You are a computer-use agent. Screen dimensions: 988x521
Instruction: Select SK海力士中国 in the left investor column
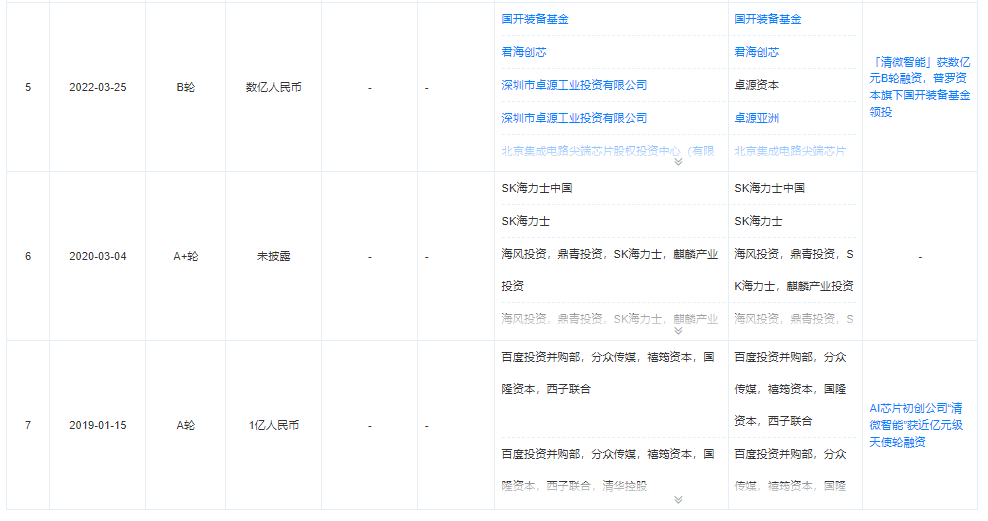[536, 188]
